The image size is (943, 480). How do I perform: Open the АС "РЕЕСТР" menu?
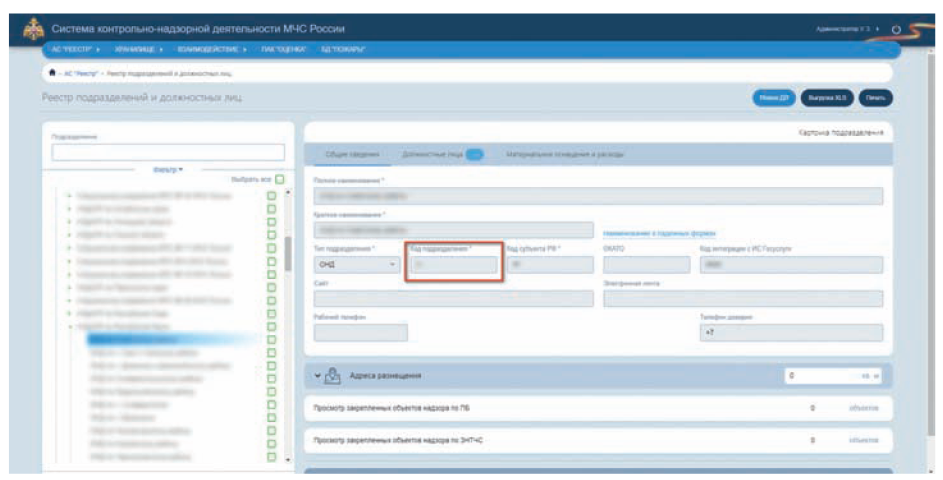[x=76, y=49]
